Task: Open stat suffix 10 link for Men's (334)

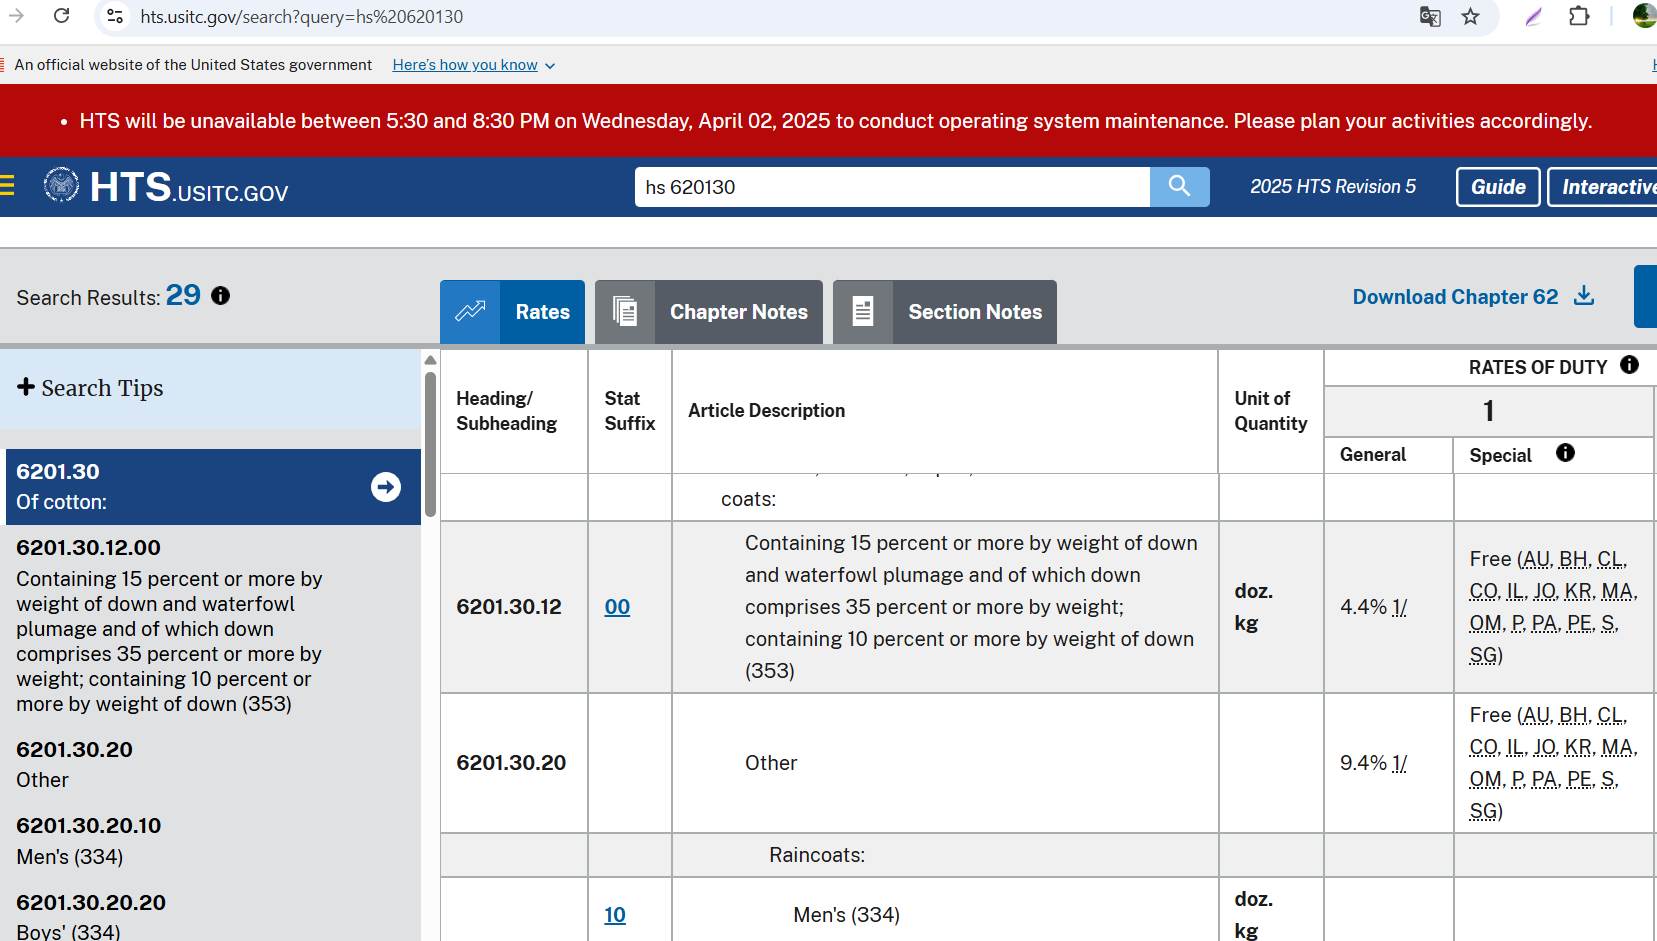Action: 615,915
